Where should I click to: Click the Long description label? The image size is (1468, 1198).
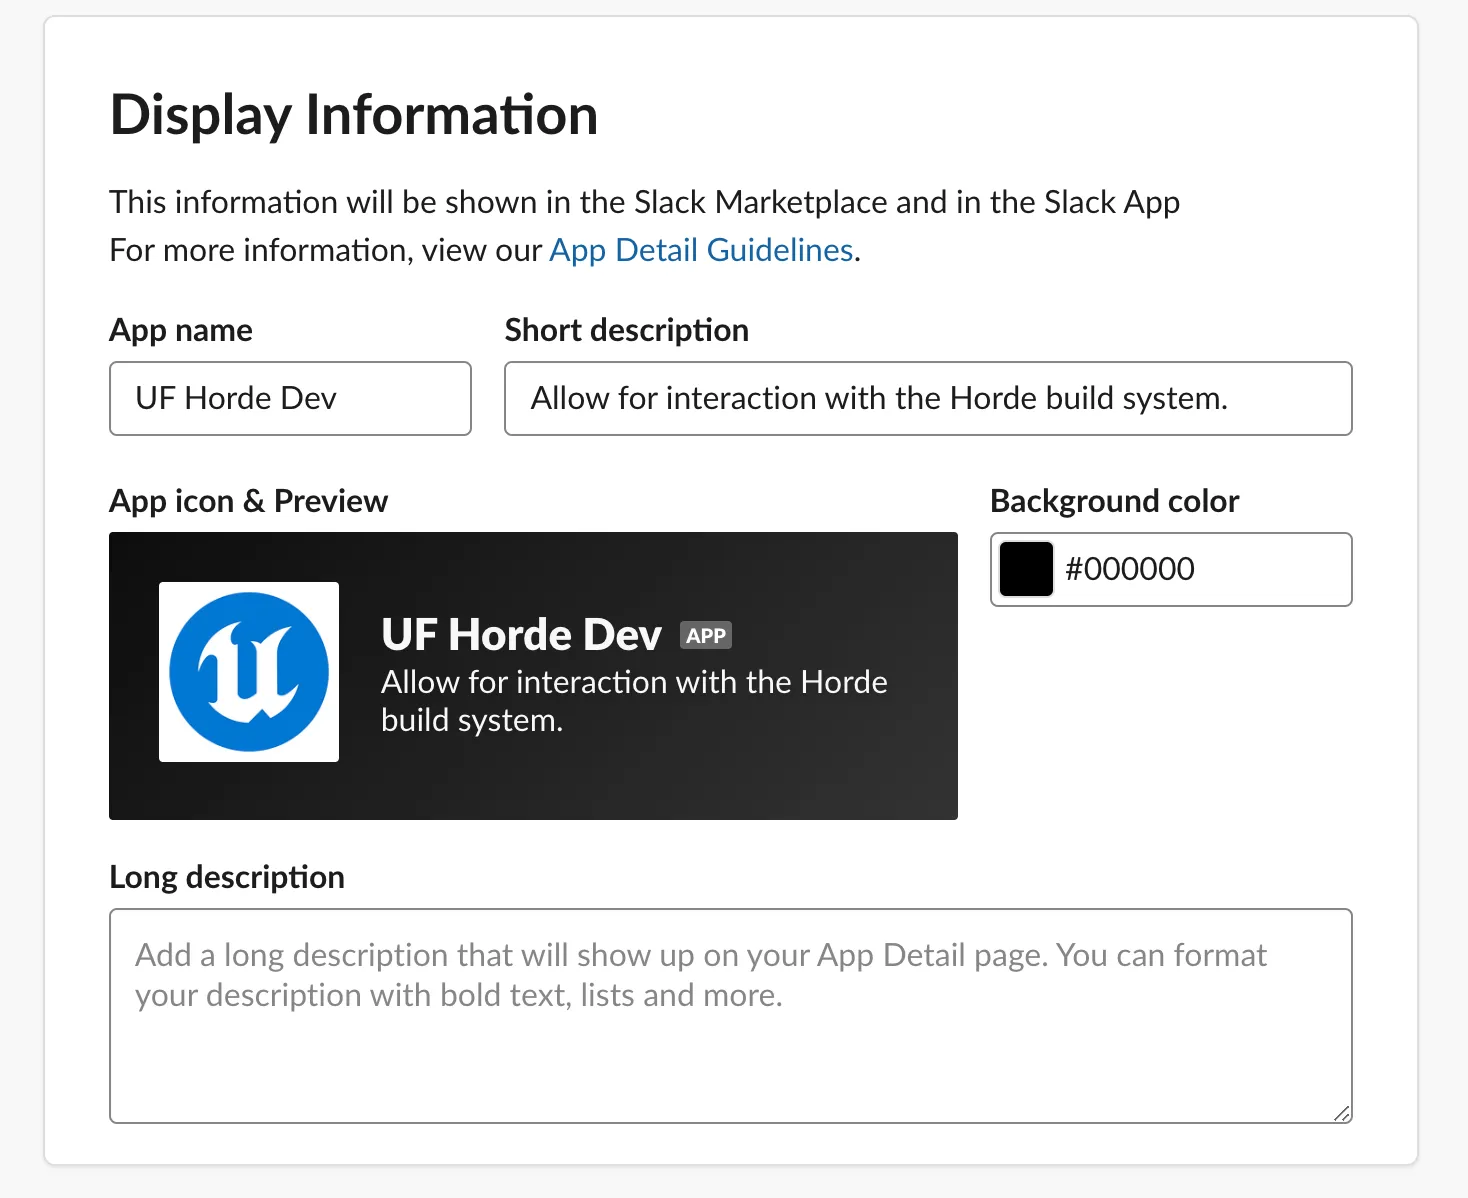coord(227,877)
